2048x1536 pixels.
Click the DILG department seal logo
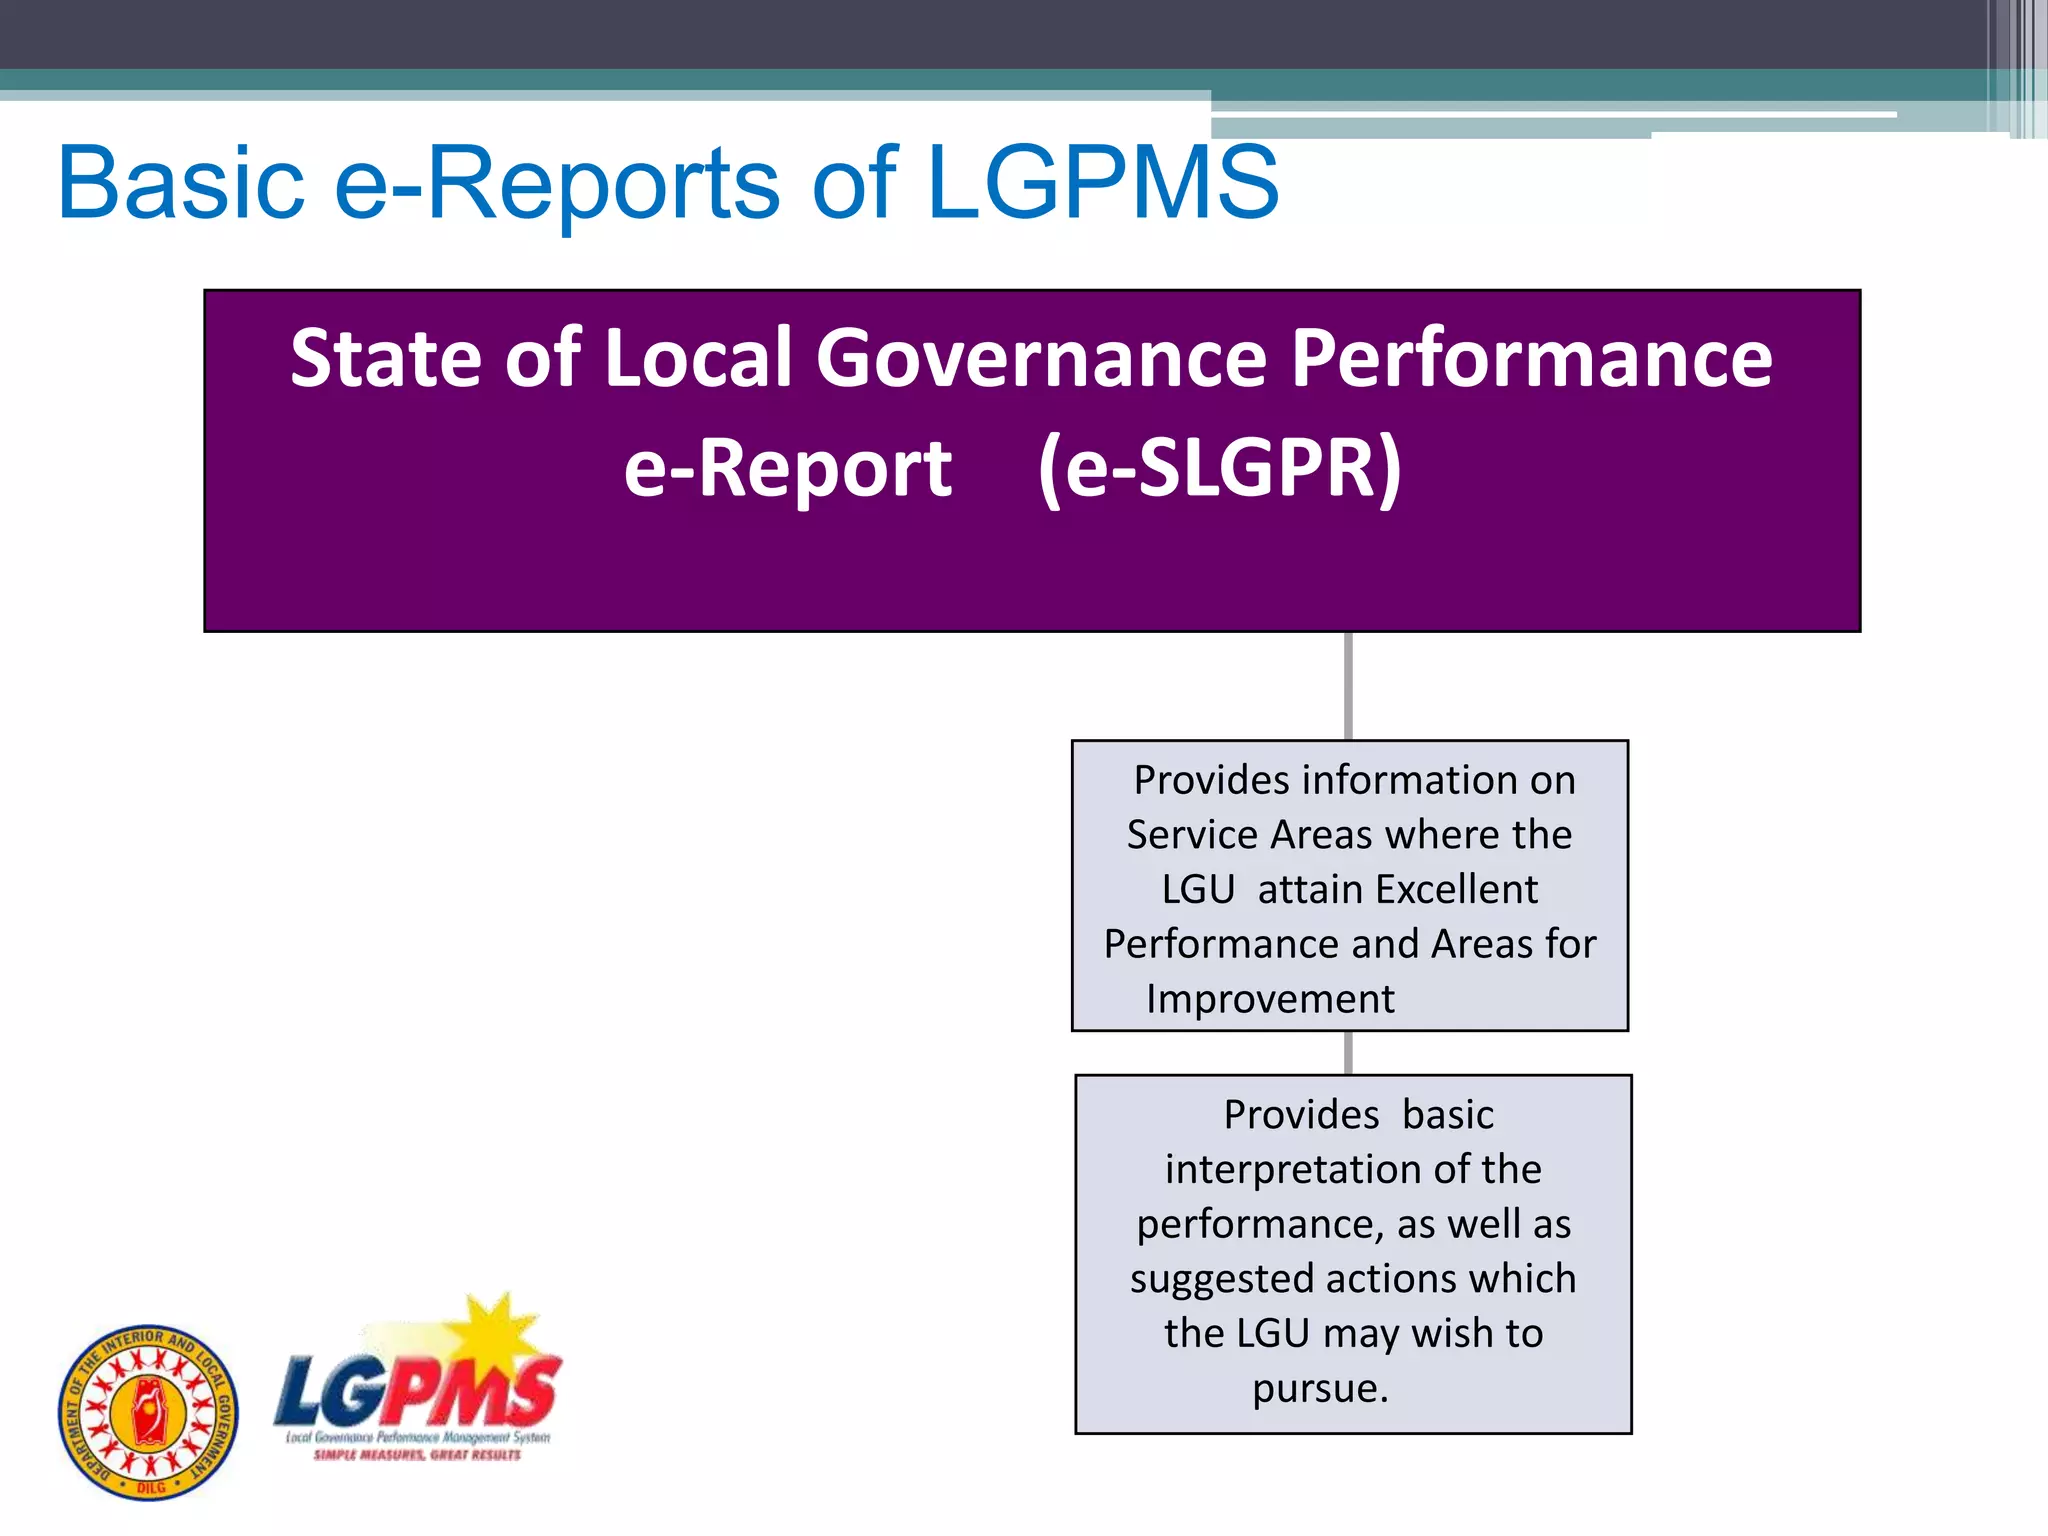(x=148, y=1412)
